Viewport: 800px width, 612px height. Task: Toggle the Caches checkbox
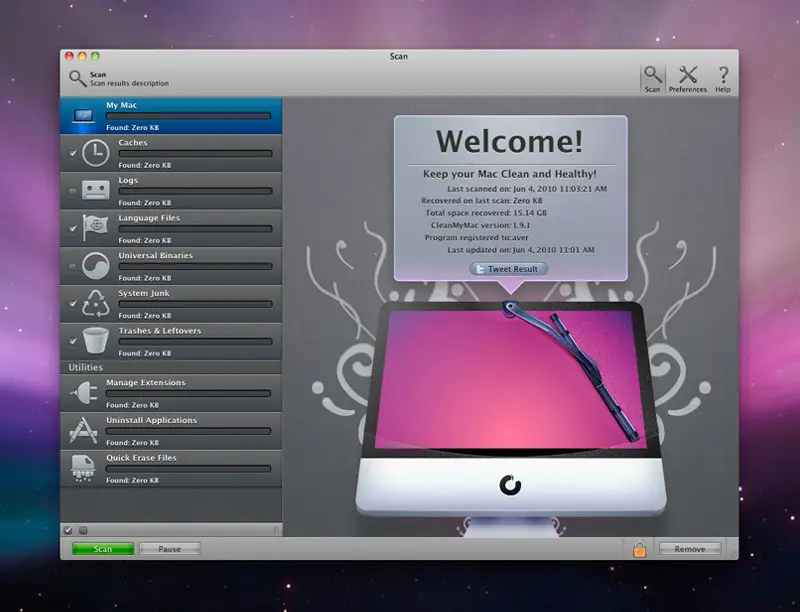pos(73,153)
